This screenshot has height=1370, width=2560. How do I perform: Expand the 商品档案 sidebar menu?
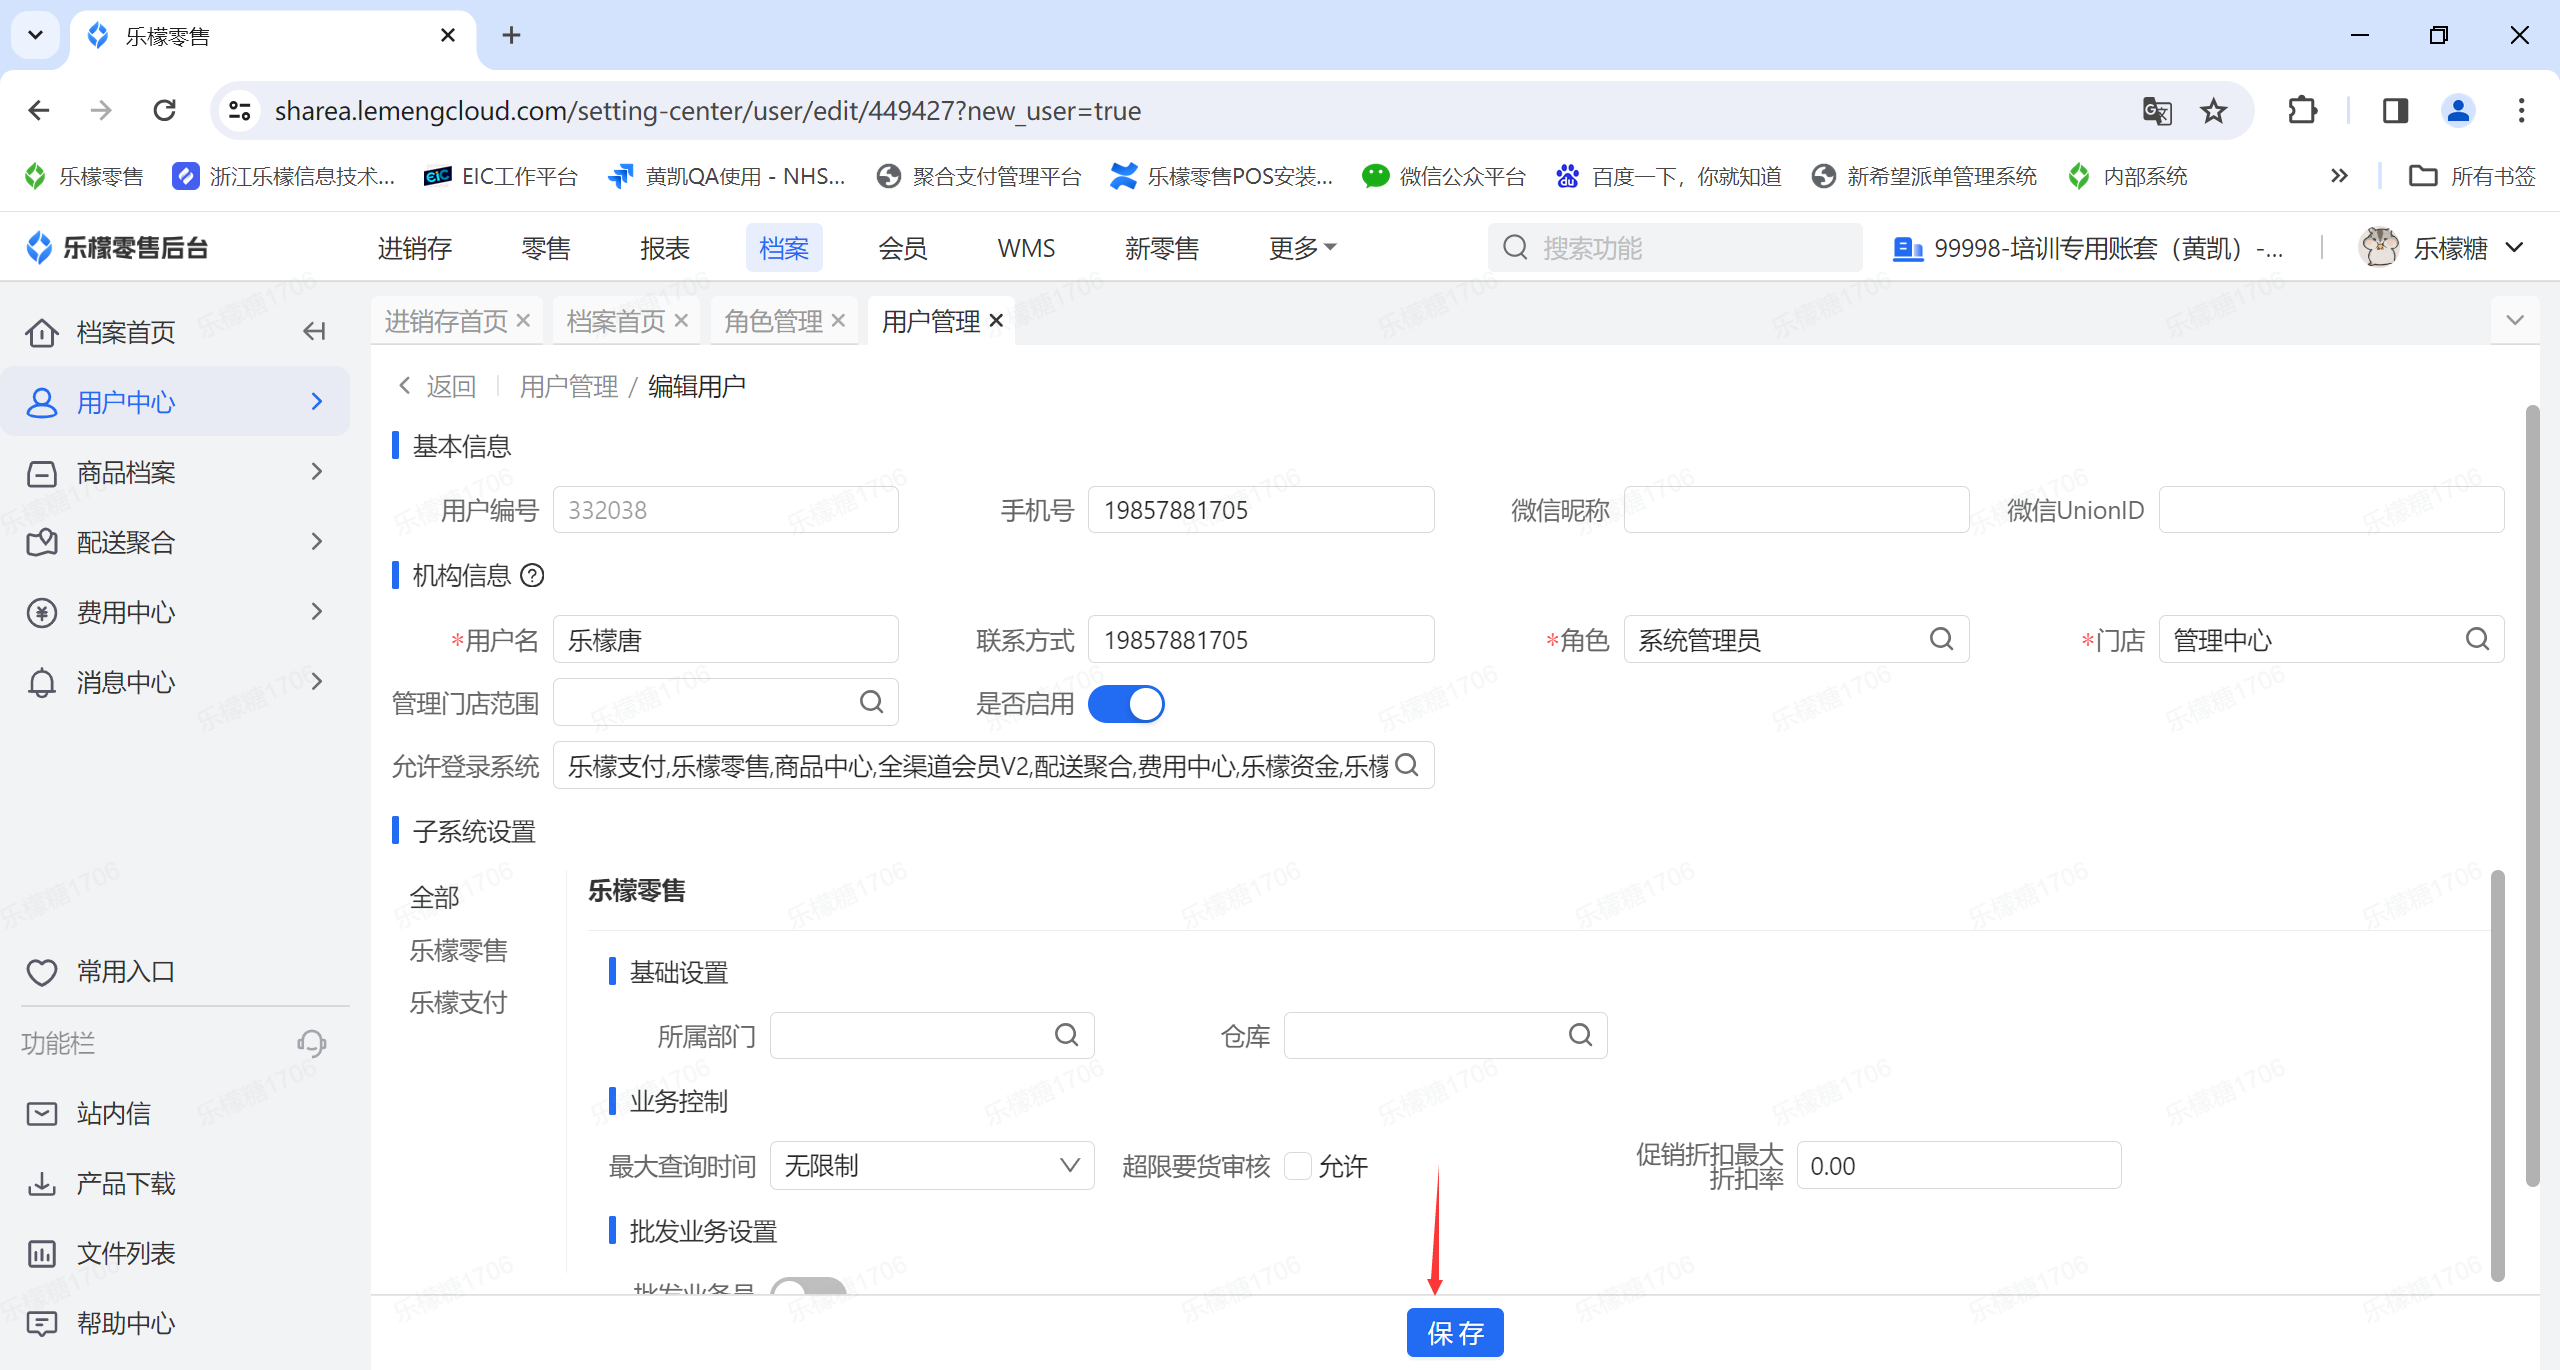pyautogui.click(x=175, y=472)
